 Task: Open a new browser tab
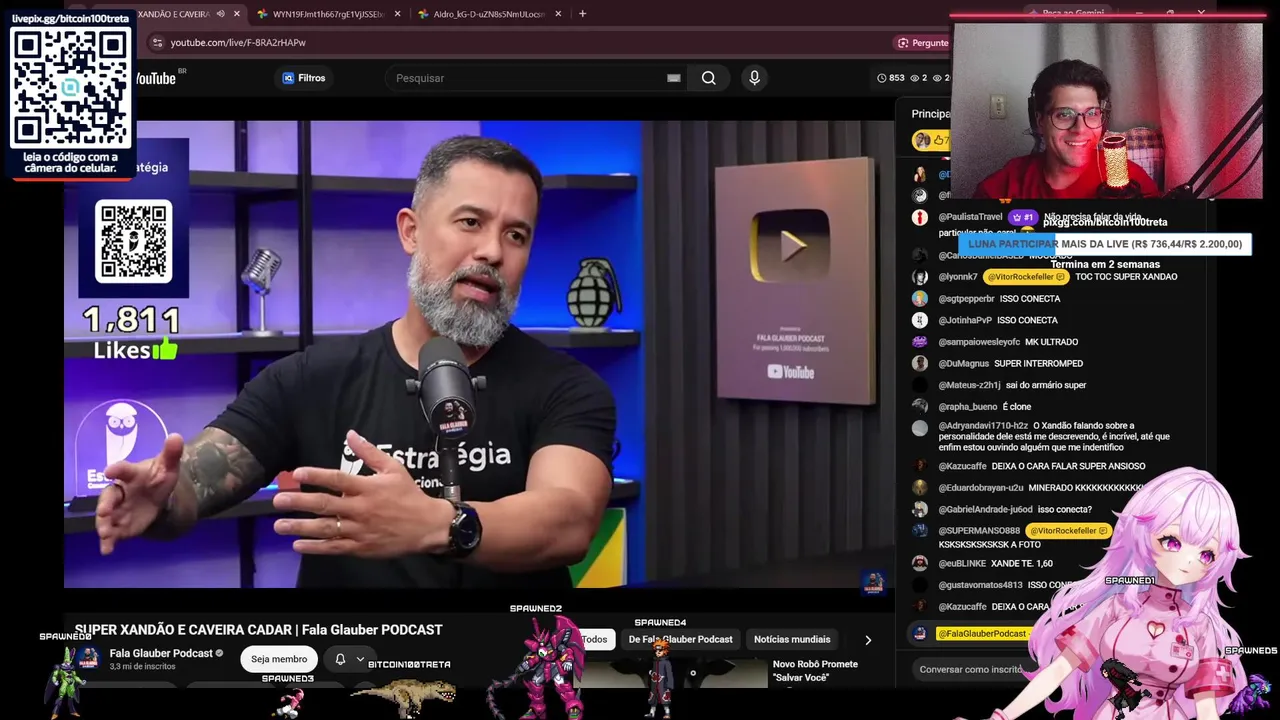pyautogui.click(x=582, y=14)
